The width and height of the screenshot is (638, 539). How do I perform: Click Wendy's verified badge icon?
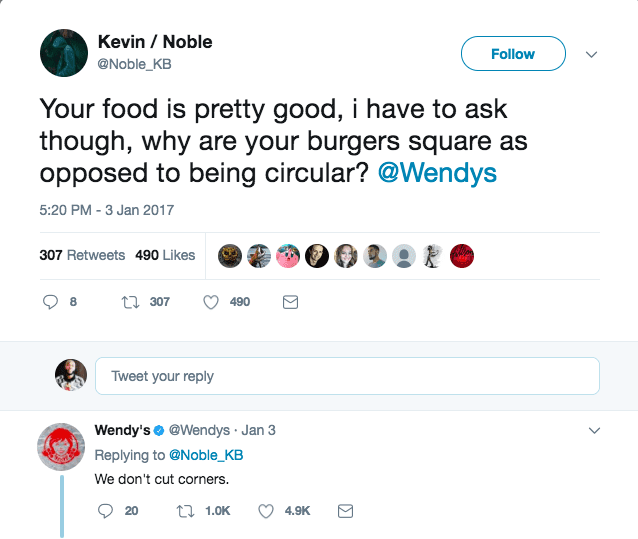pos(158,431)
